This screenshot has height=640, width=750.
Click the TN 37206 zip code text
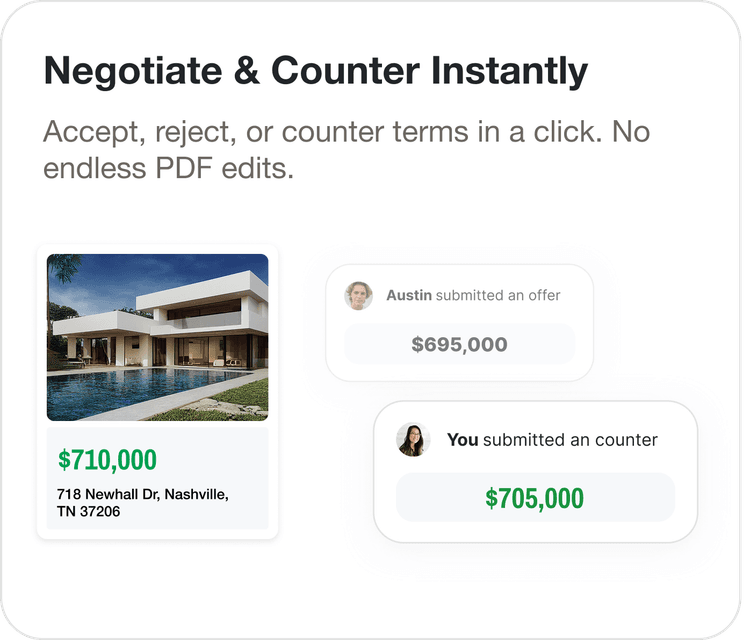click(89, 512)
